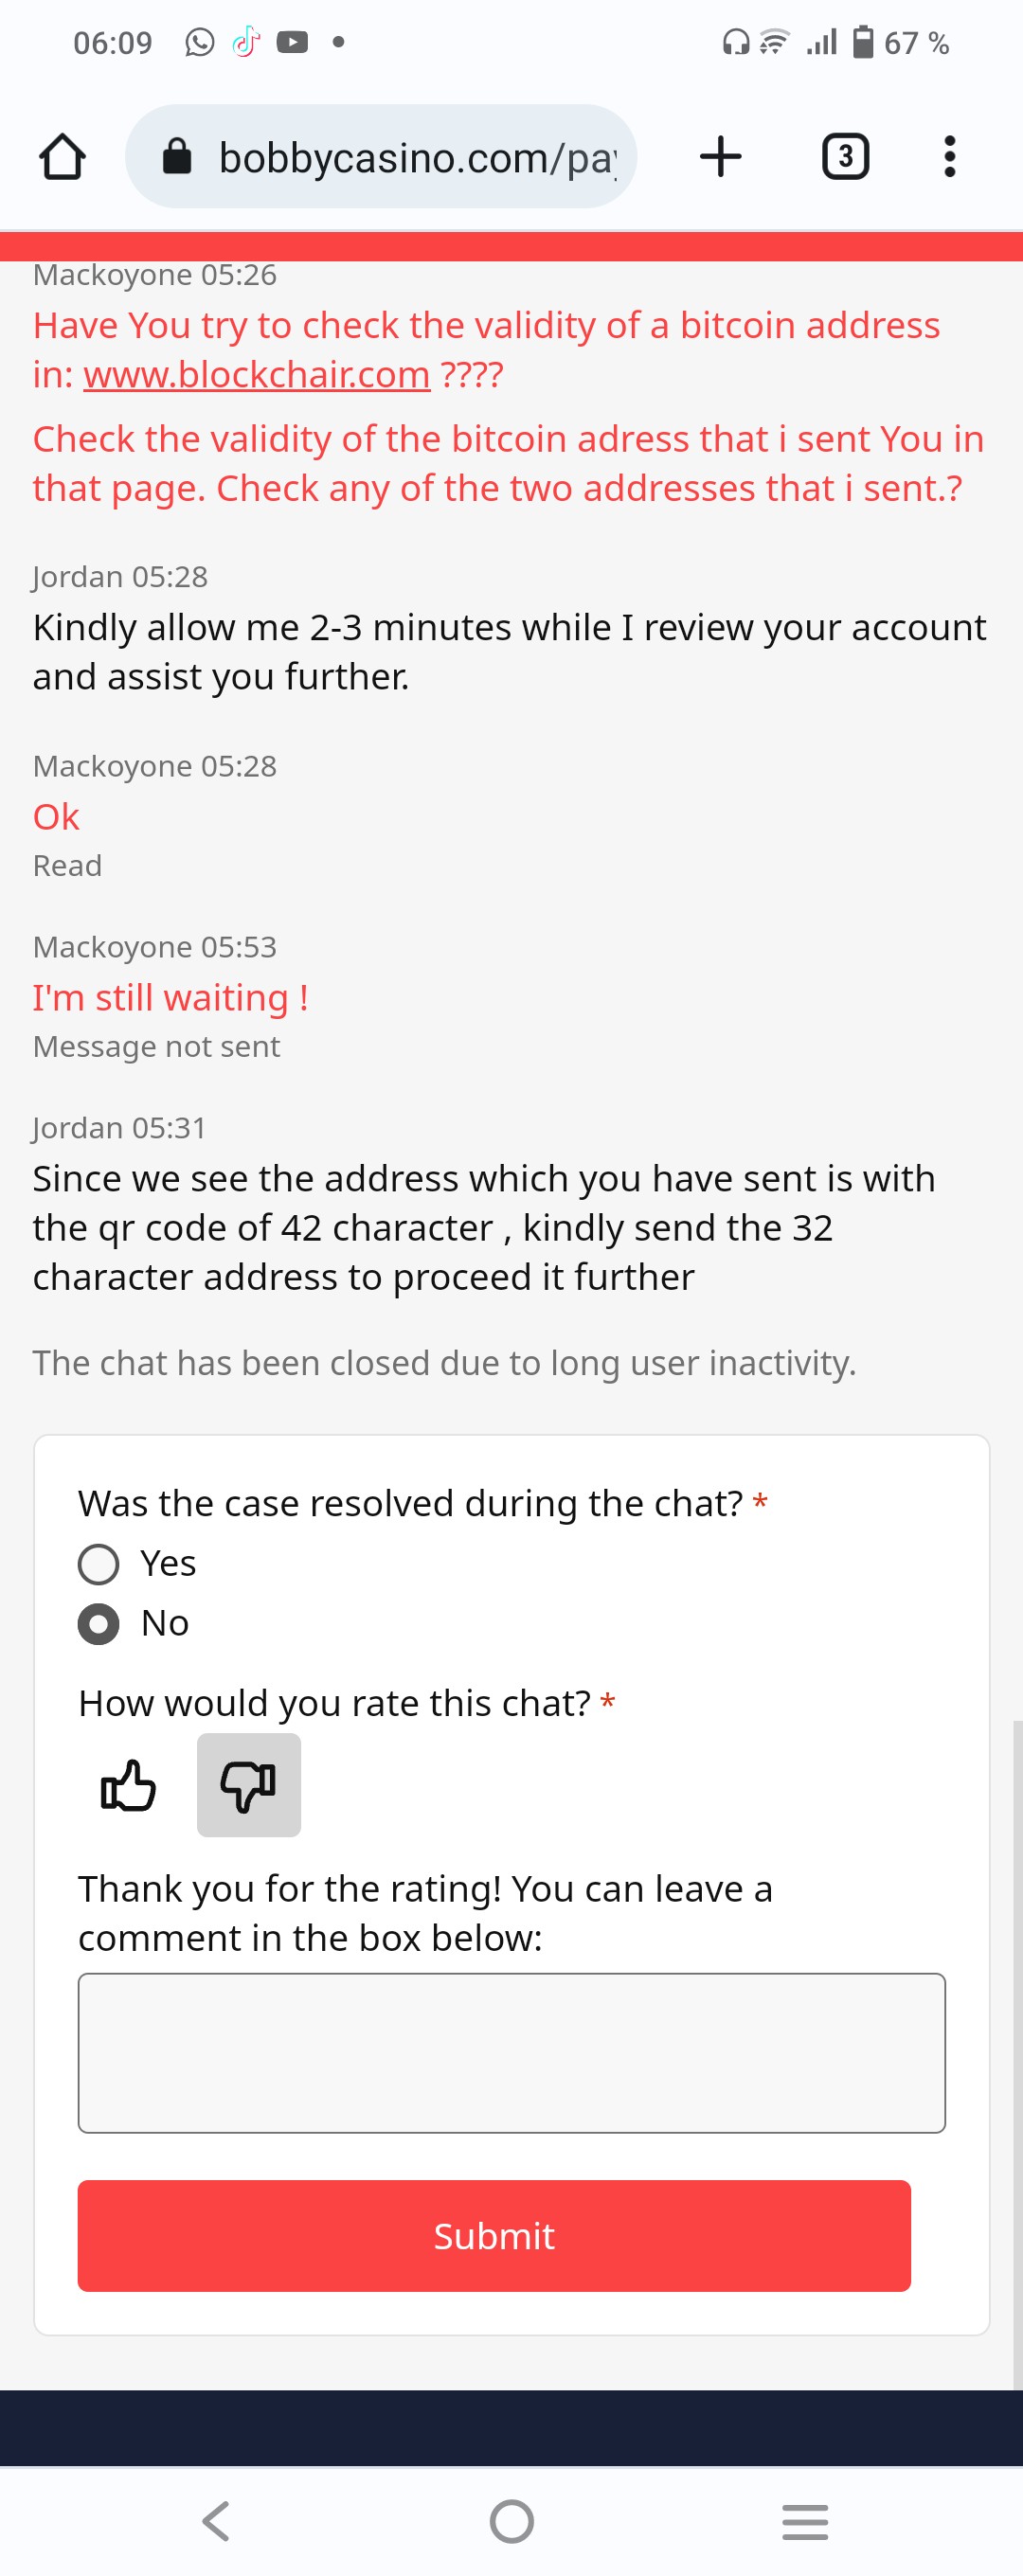Open Android recent apps menu
Screen dimensions: 1023x2576
(x=805, y=2521)
